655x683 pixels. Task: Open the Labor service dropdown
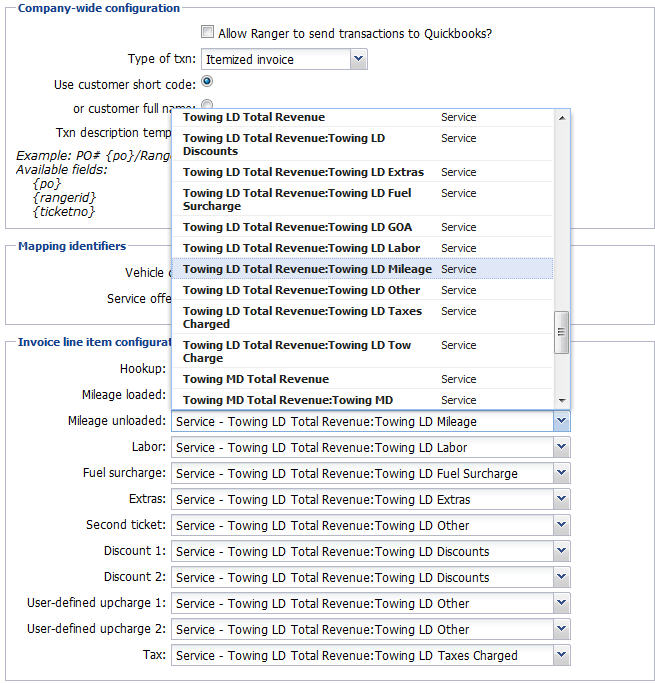coord(562,448)
